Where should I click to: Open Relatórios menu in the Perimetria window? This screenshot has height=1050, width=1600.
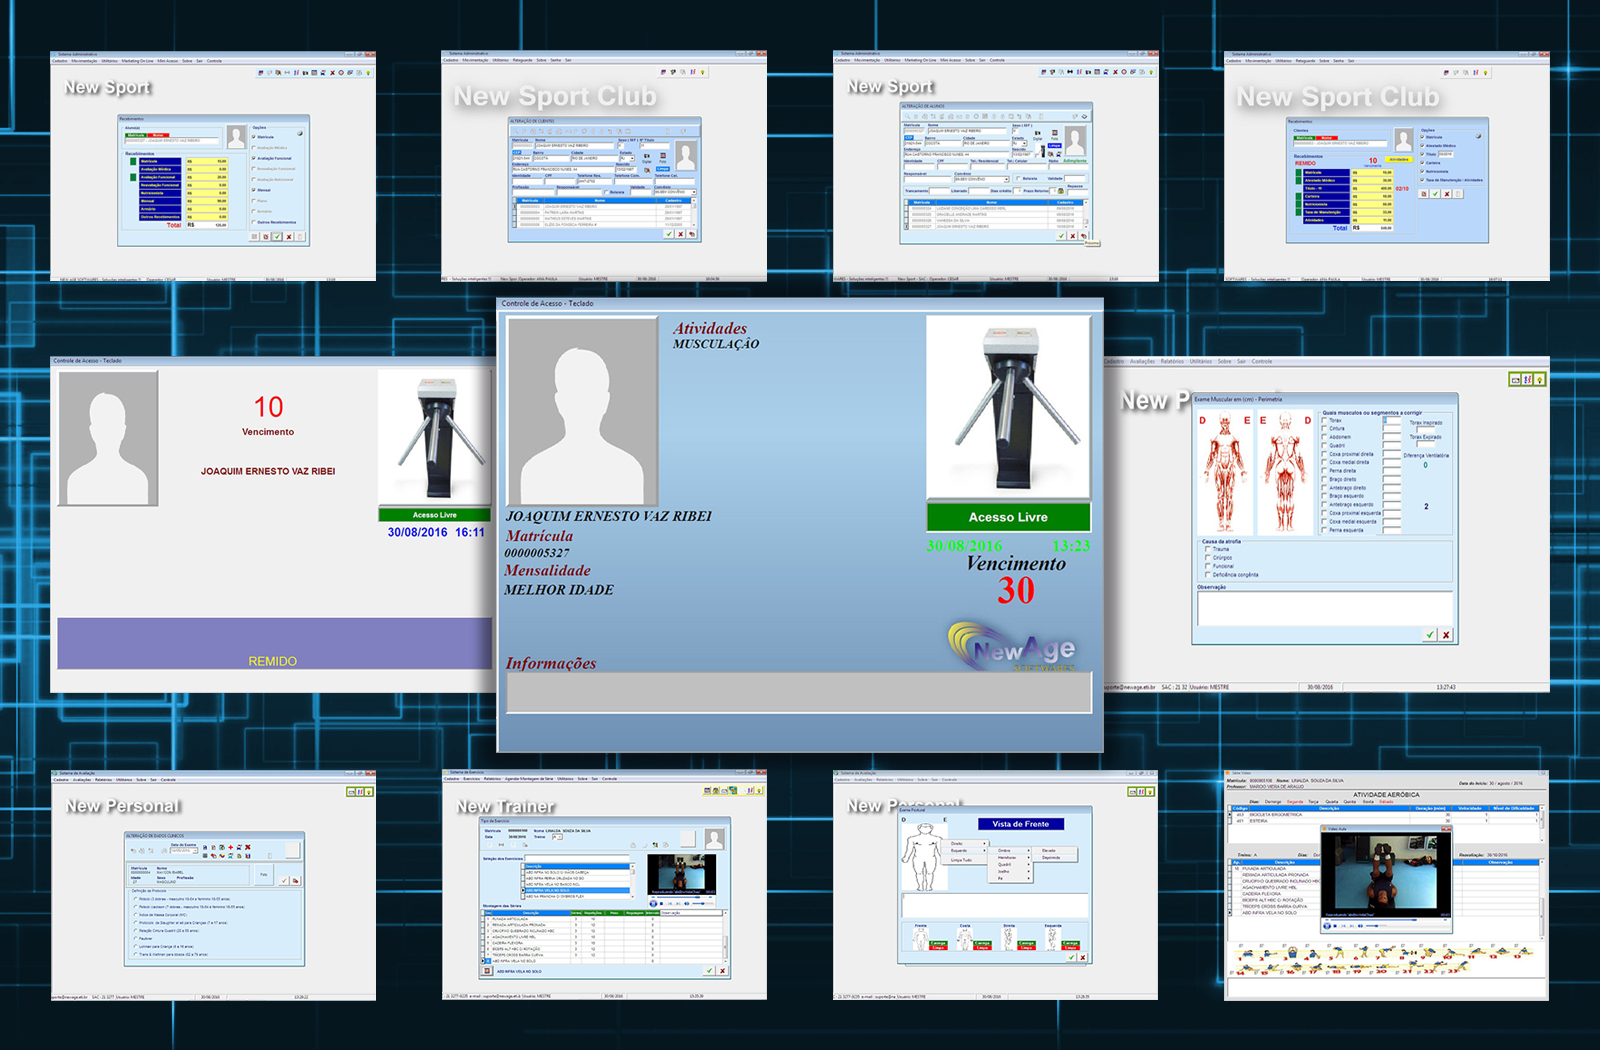1172,361
